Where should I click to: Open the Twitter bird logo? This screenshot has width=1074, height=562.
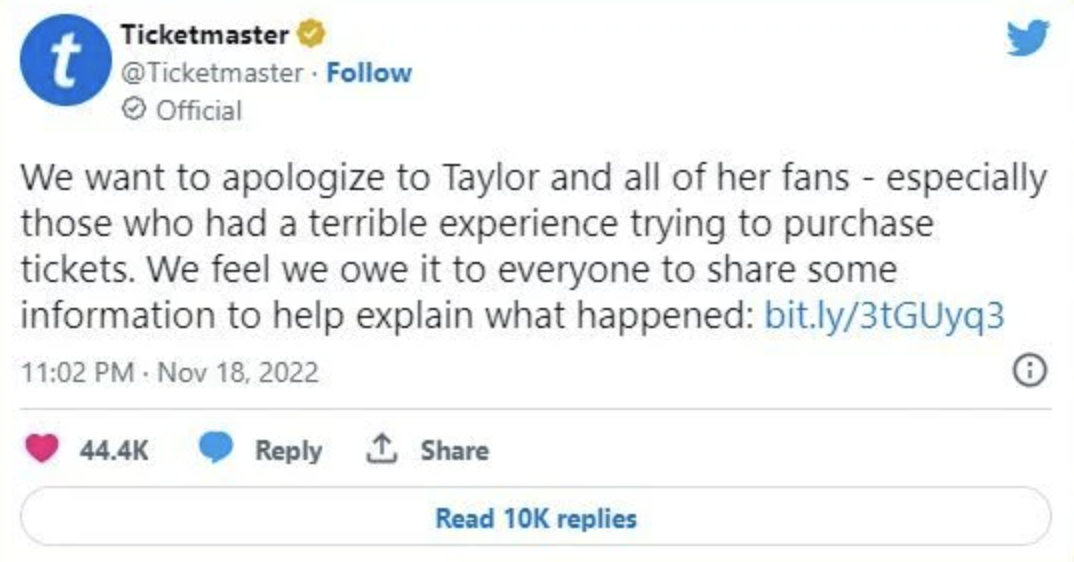point(1027,38)
